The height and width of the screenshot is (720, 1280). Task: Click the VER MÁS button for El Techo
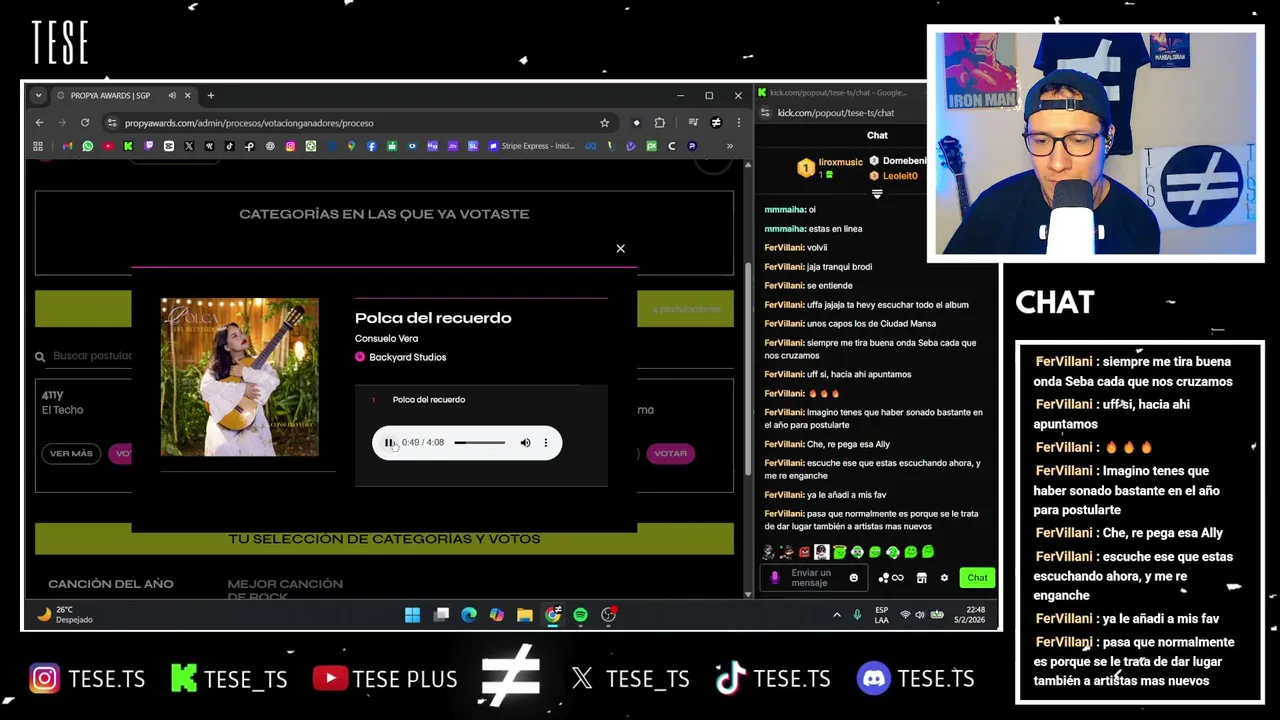[71, 453]
